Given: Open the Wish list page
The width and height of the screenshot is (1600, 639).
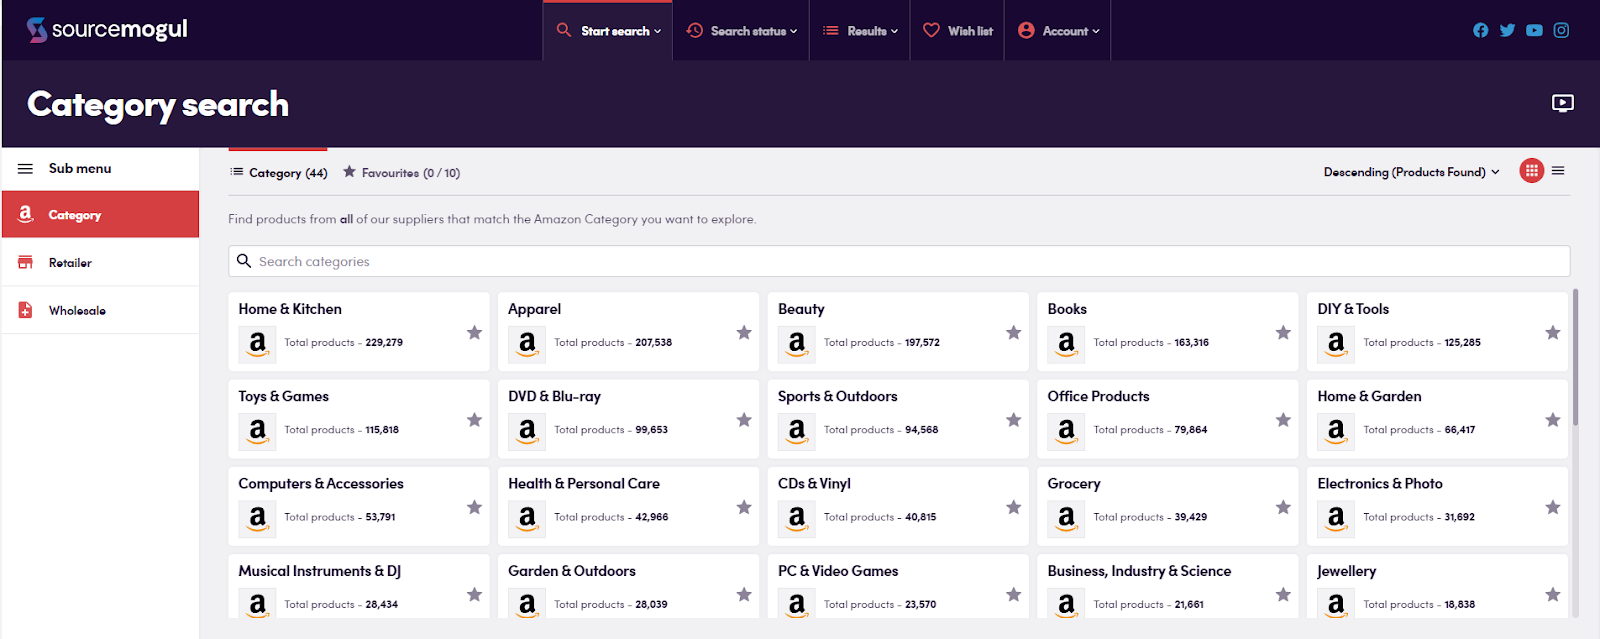Looking at the screenshot, I should coord(958,31).
